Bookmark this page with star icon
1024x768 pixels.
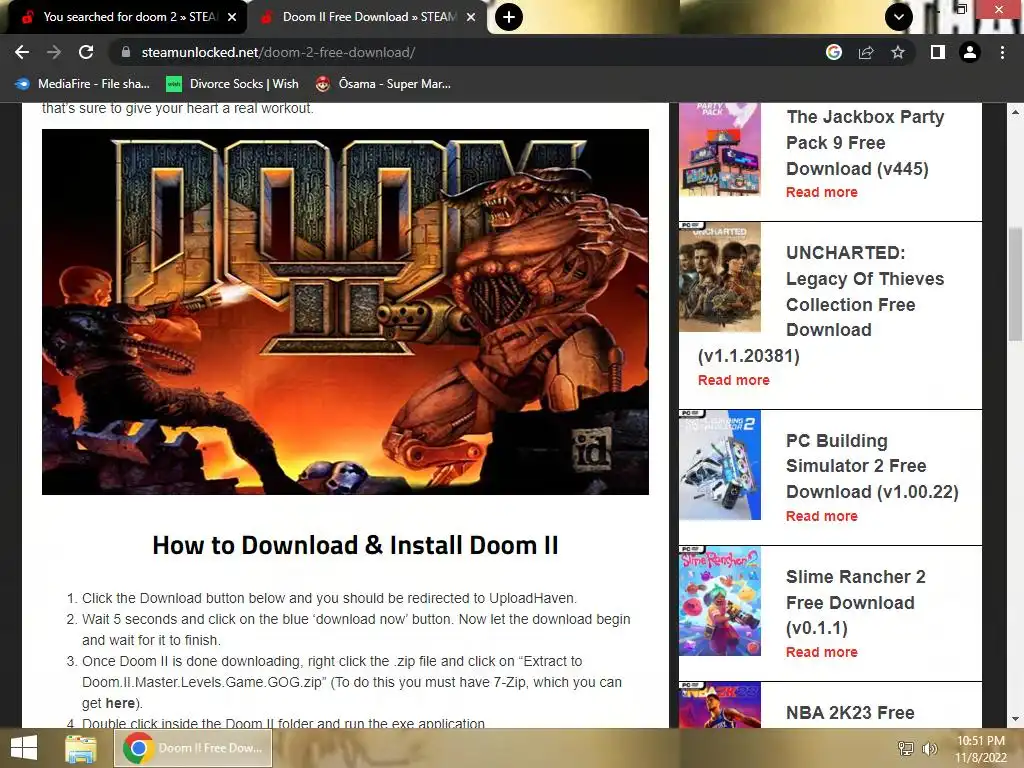click(x=898, y=52)
